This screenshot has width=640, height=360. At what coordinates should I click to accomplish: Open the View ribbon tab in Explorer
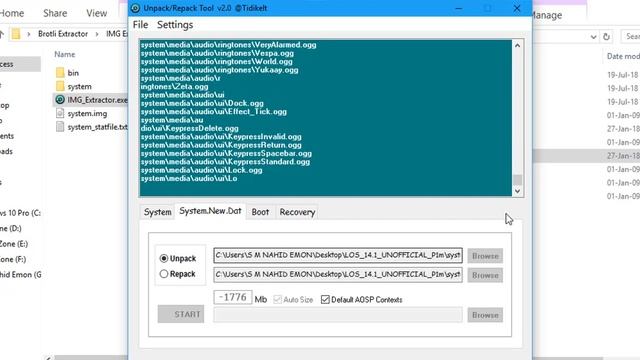click(x=97, y=13)
